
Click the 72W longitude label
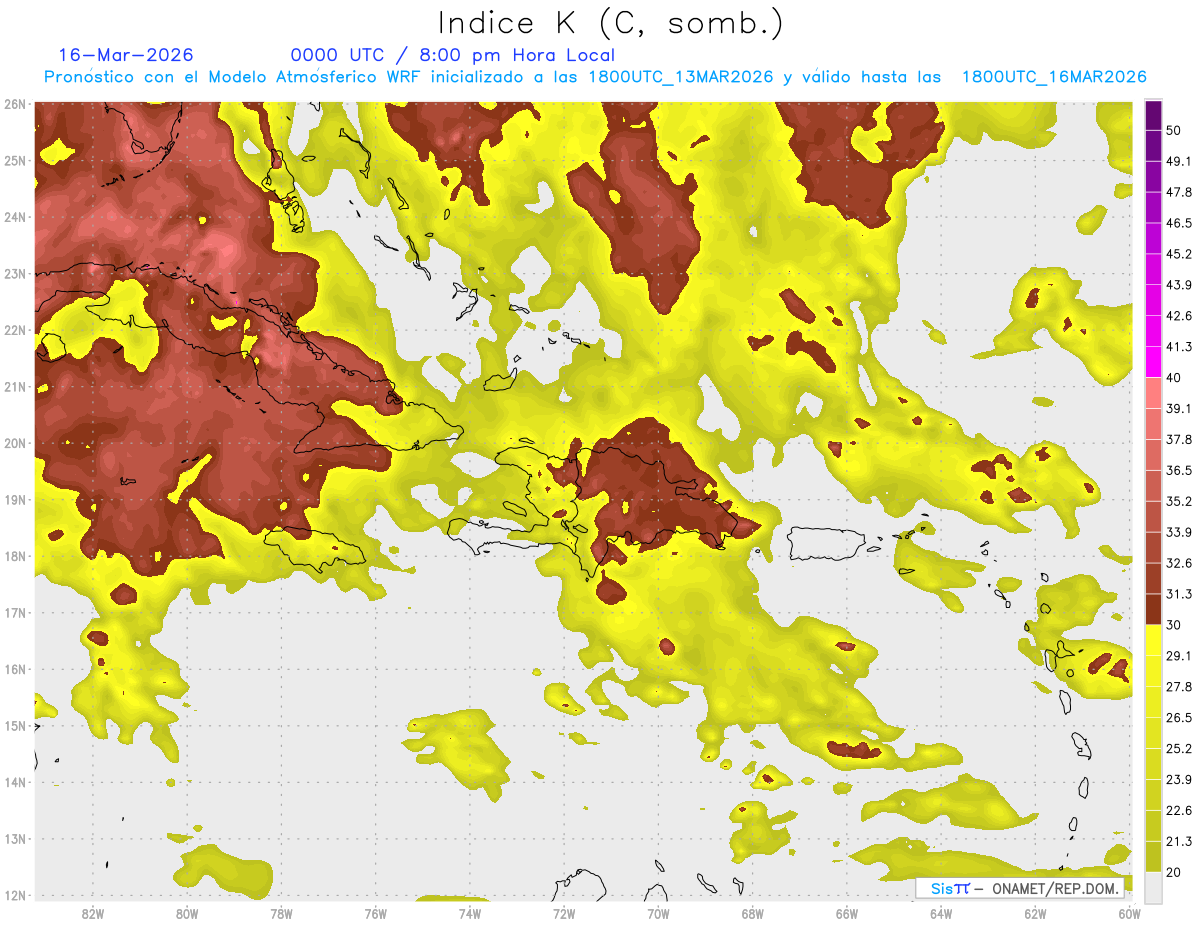pyautogui.click(x=564, y=913)
